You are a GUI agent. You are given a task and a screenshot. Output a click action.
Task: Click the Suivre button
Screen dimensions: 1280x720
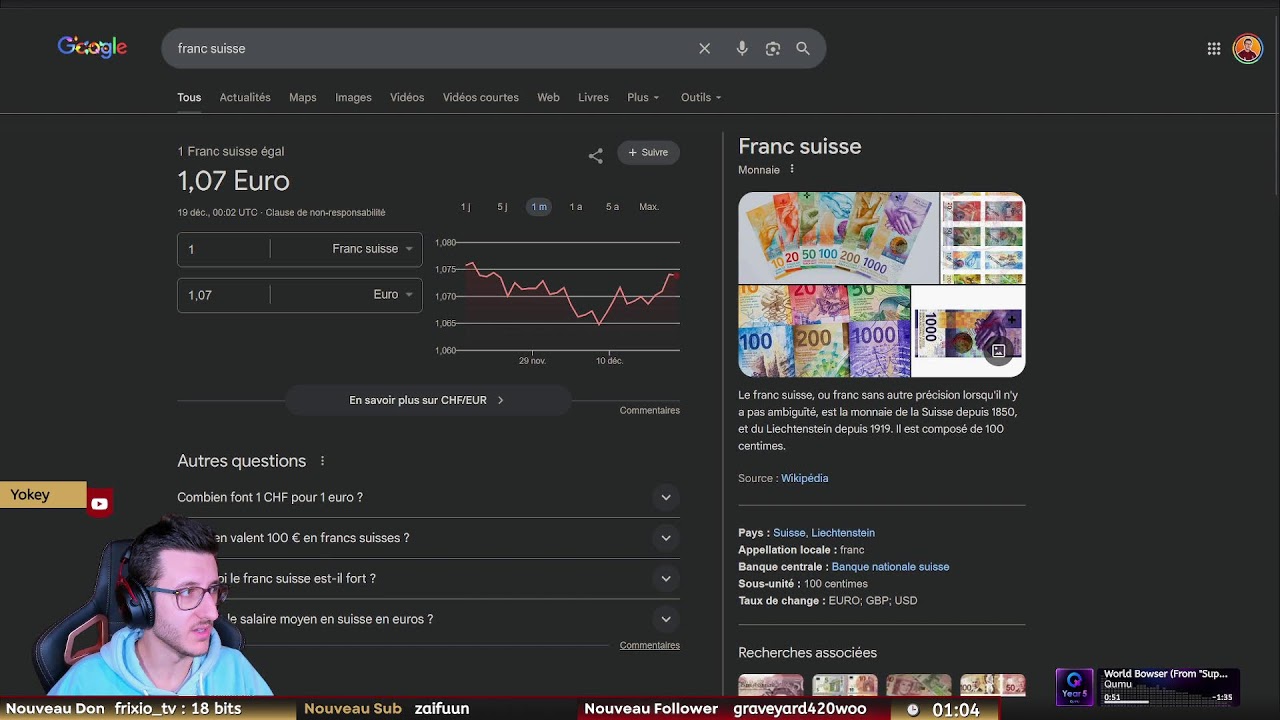[x=648, y=152]
